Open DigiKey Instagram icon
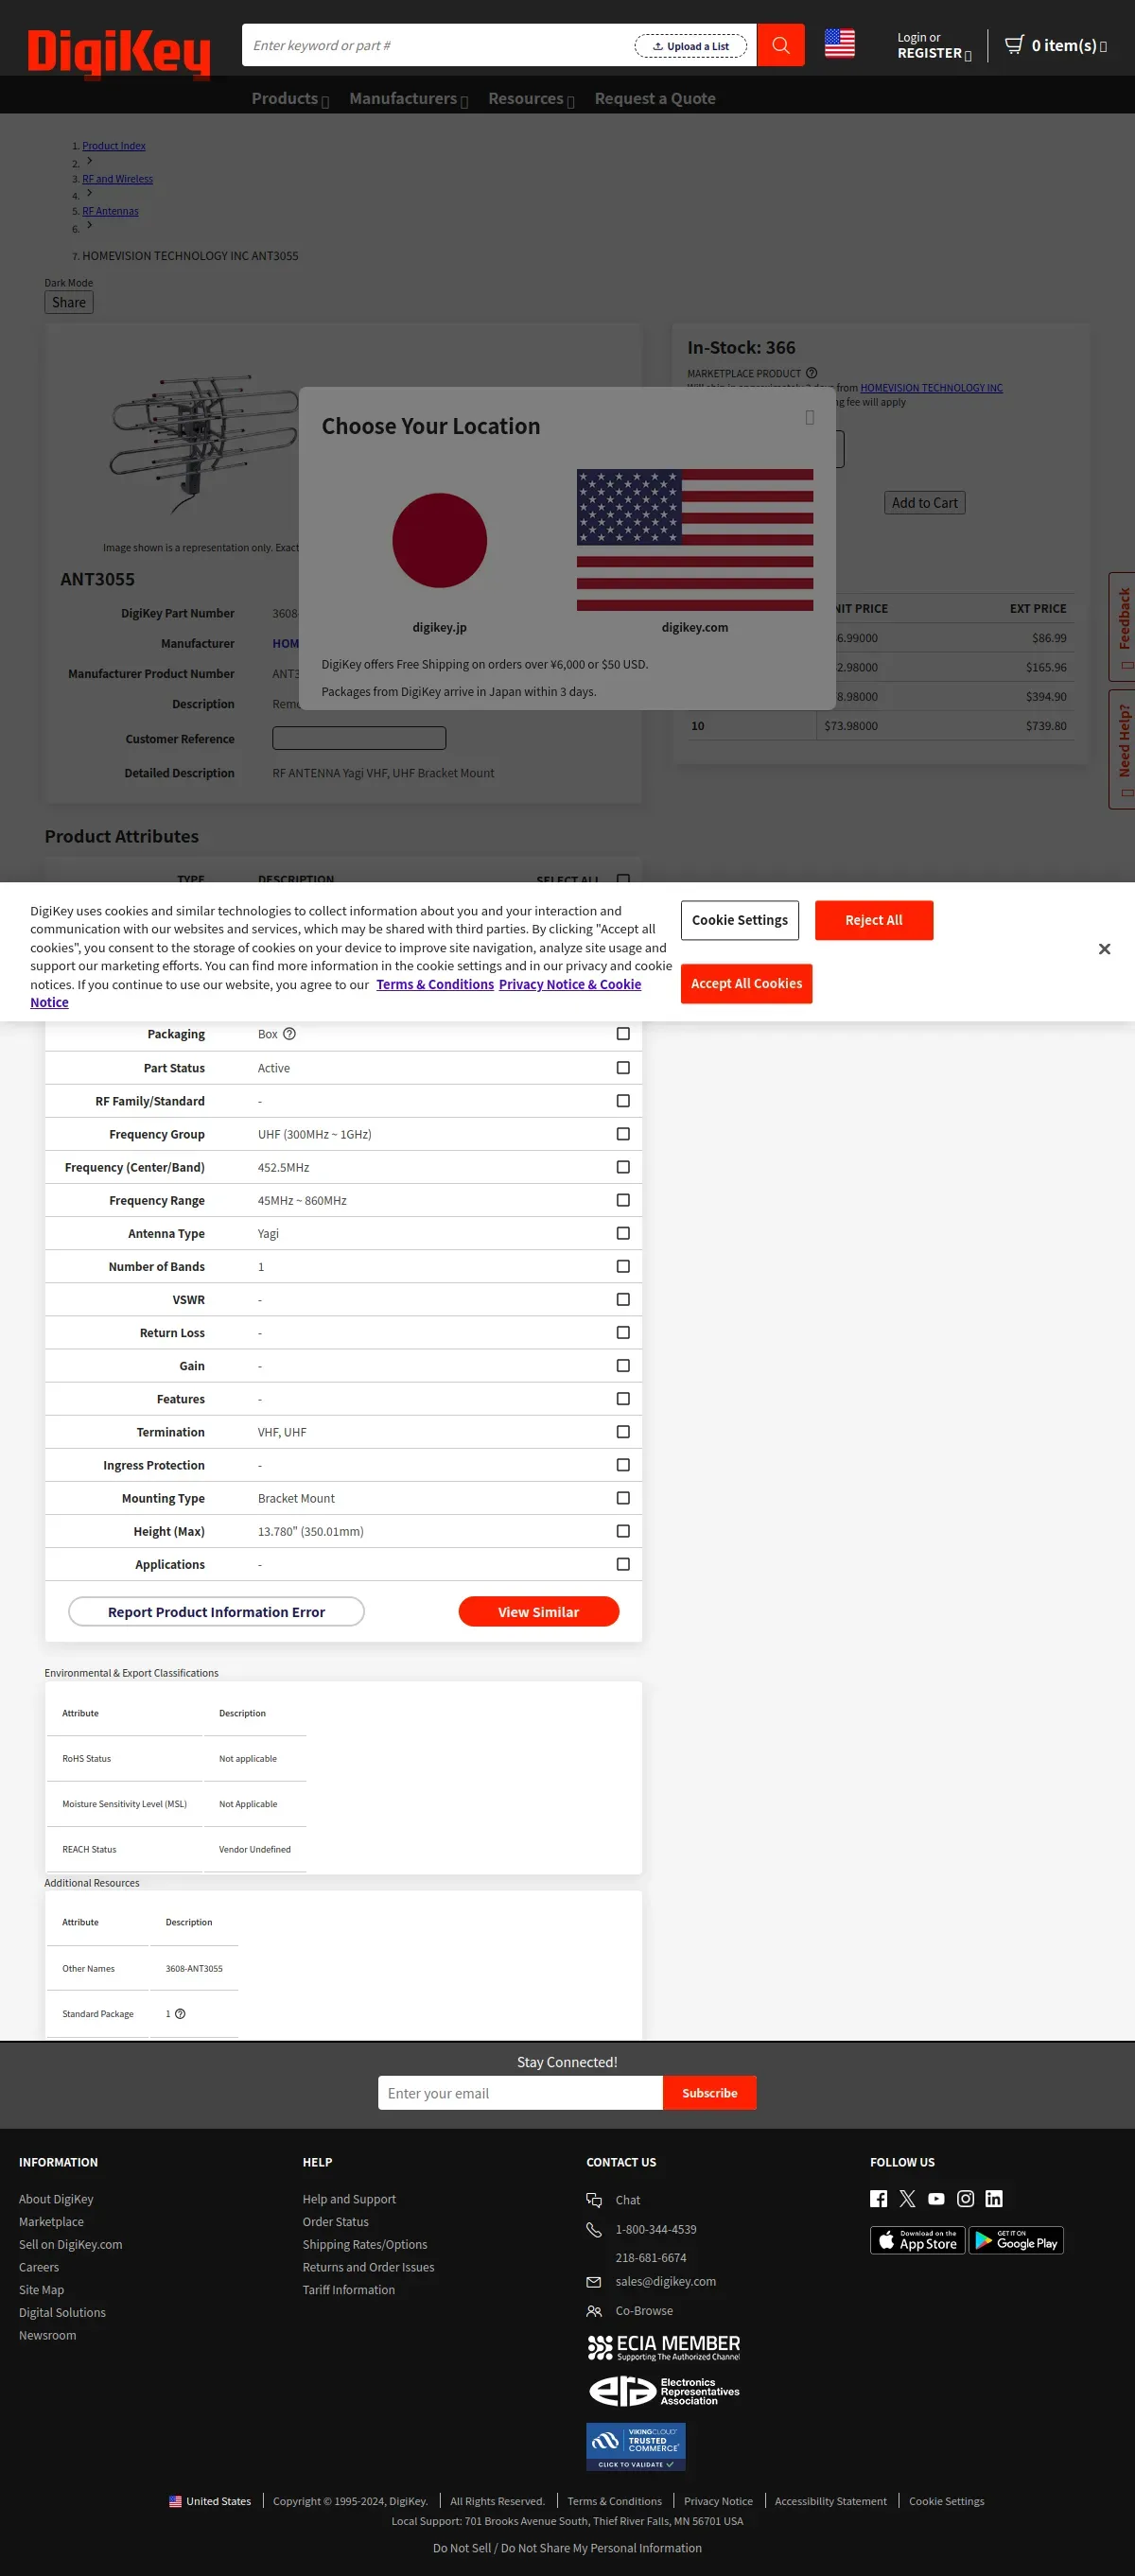 coord(965,2198)
